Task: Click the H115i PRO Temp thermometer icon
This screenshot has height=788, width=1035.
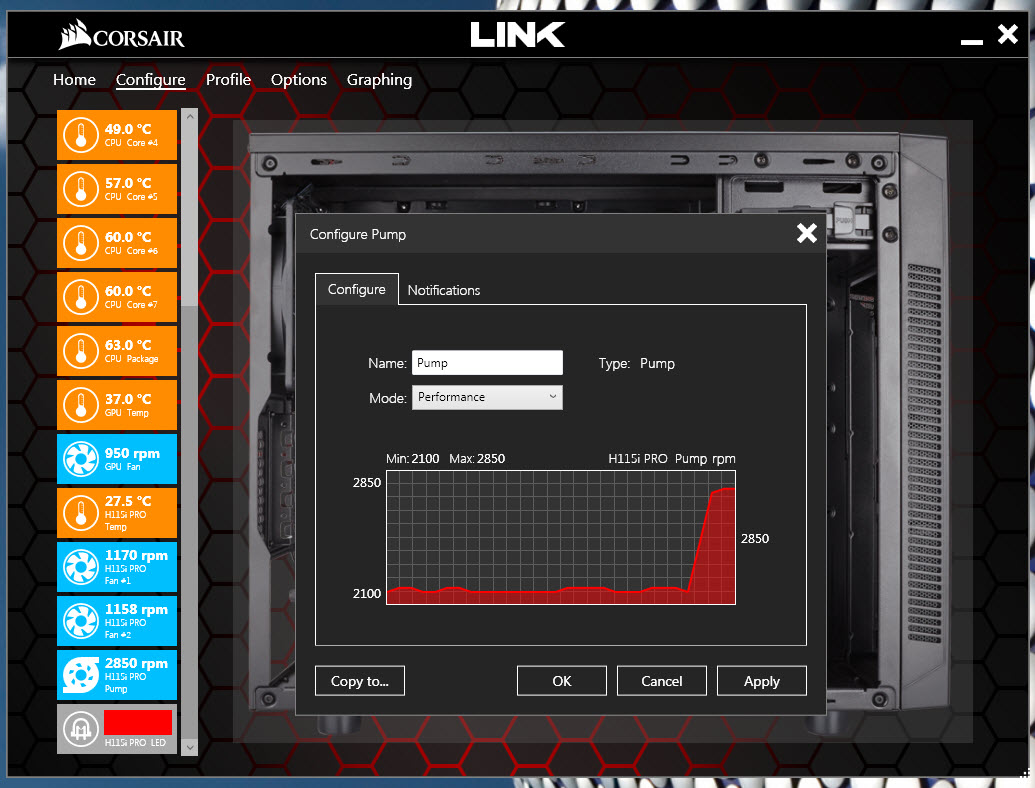Action: (x=81, y=513)
